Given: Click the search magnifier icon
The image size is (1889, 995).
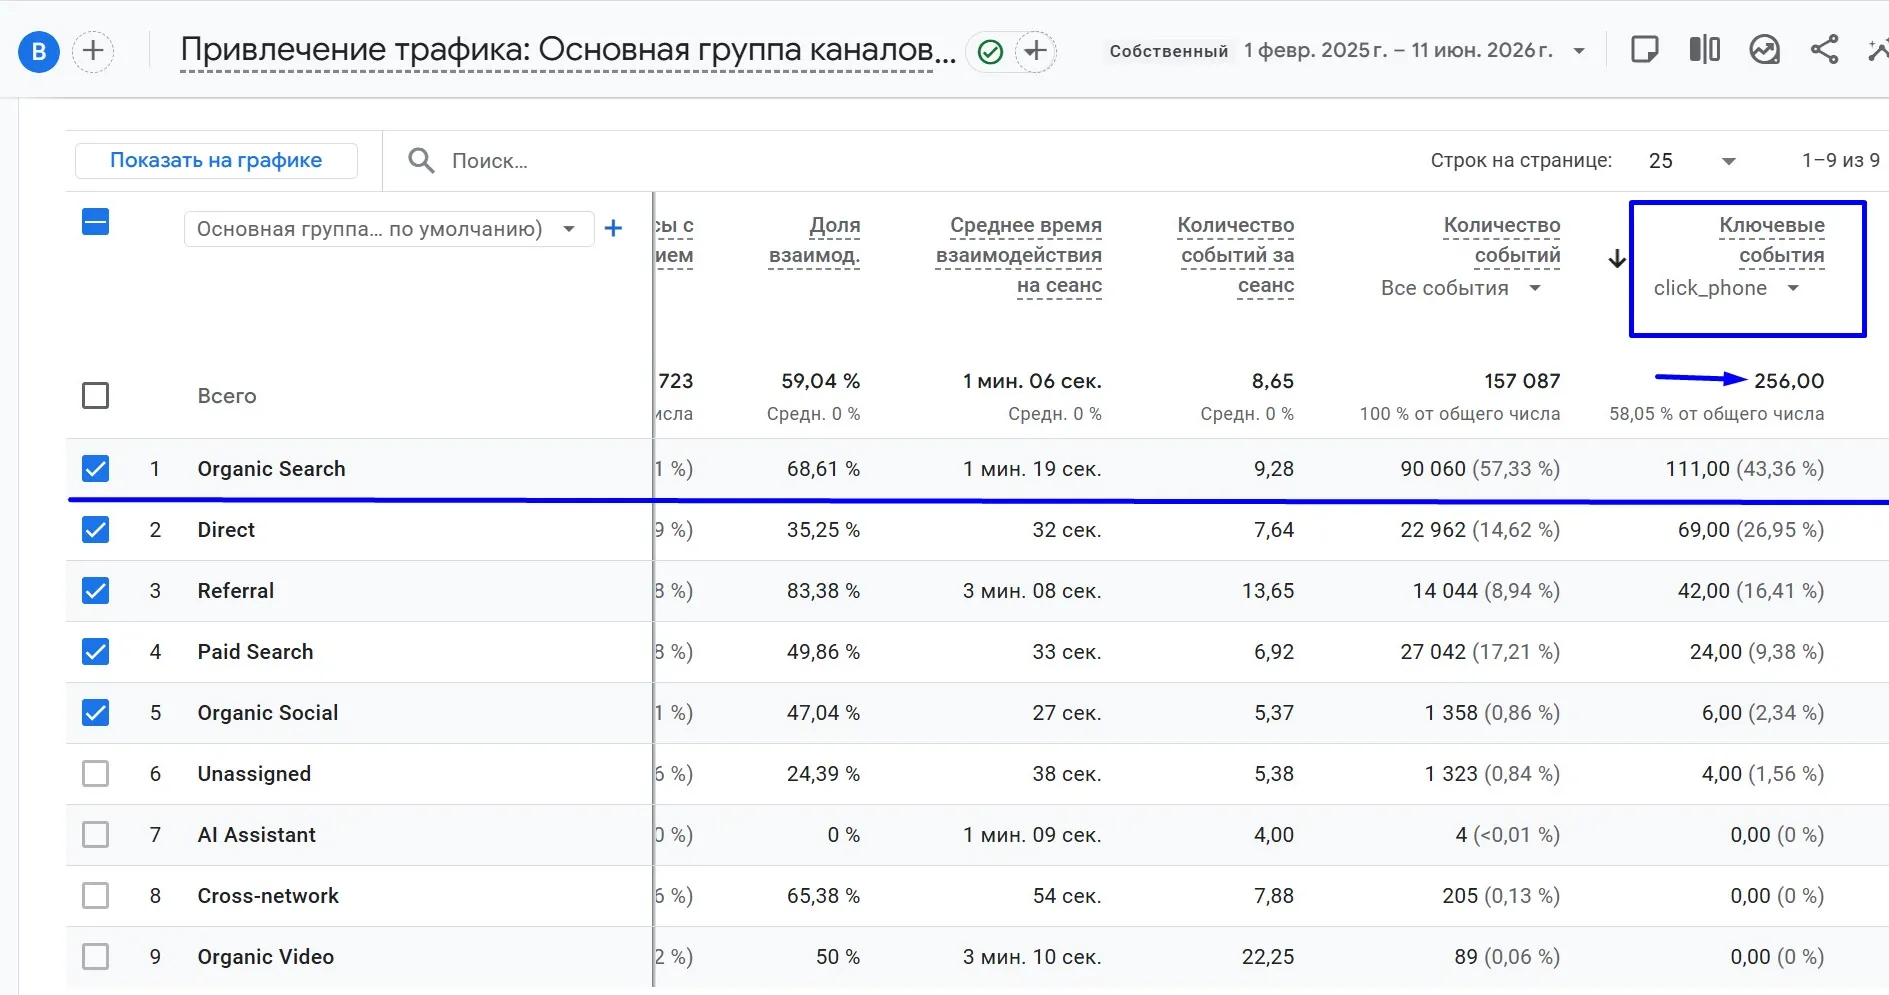Looking at the screenshot, I should (421, 160).
